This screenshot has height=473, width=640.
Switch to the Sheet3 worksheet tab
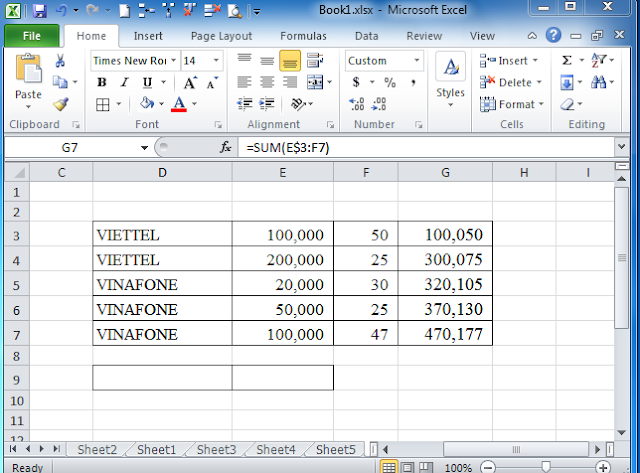click(216, 450)
